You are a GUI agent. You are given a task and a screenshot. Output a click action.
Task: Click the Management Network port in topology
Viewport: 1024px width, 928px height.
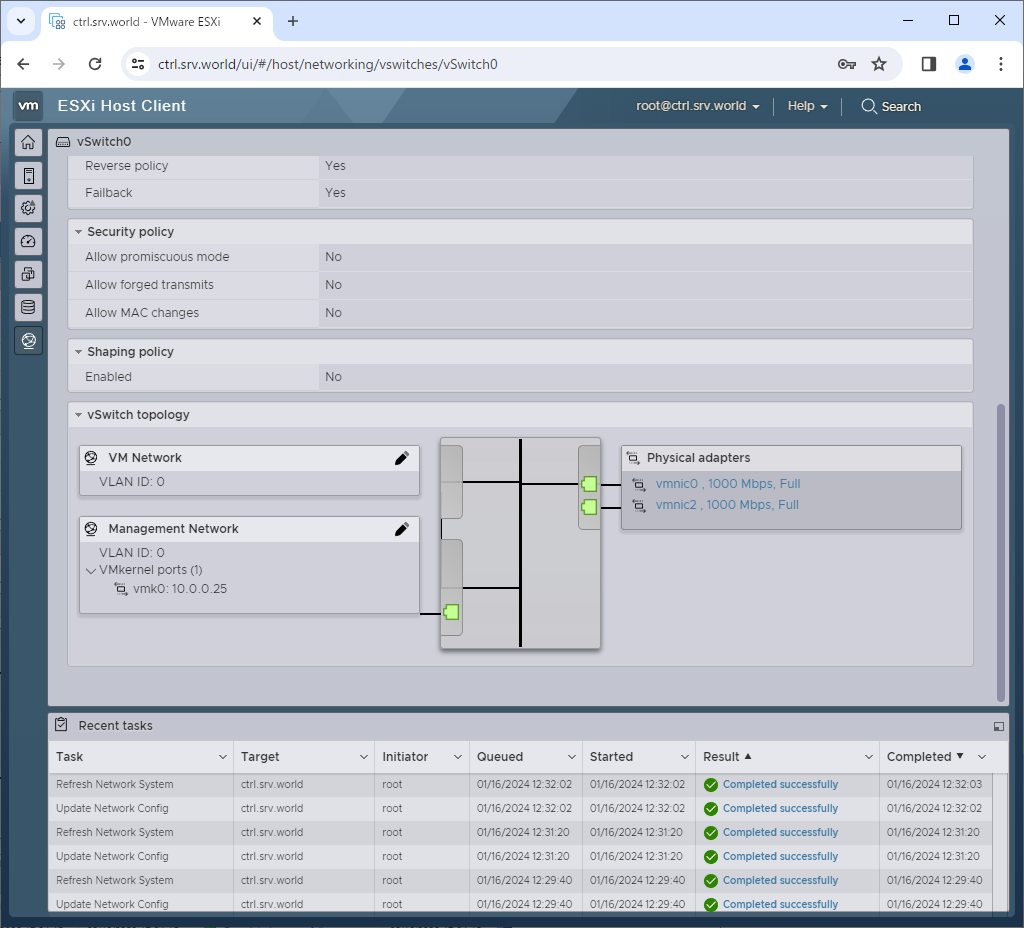(451, 613)
